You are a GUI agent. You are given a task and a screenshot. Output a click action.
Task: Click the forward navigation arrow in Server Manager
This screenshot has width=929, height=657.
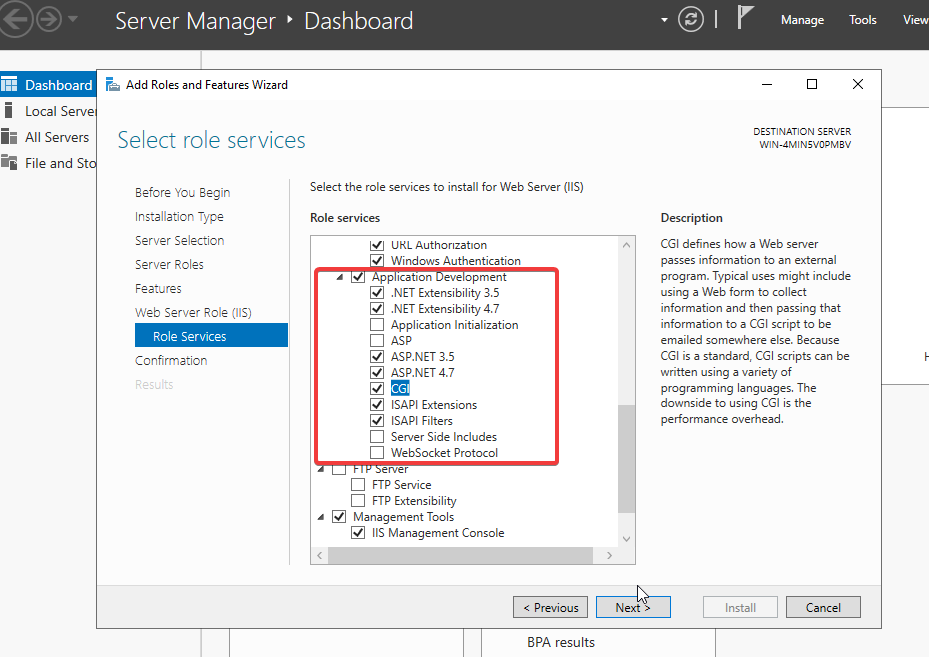click(49, 19)
